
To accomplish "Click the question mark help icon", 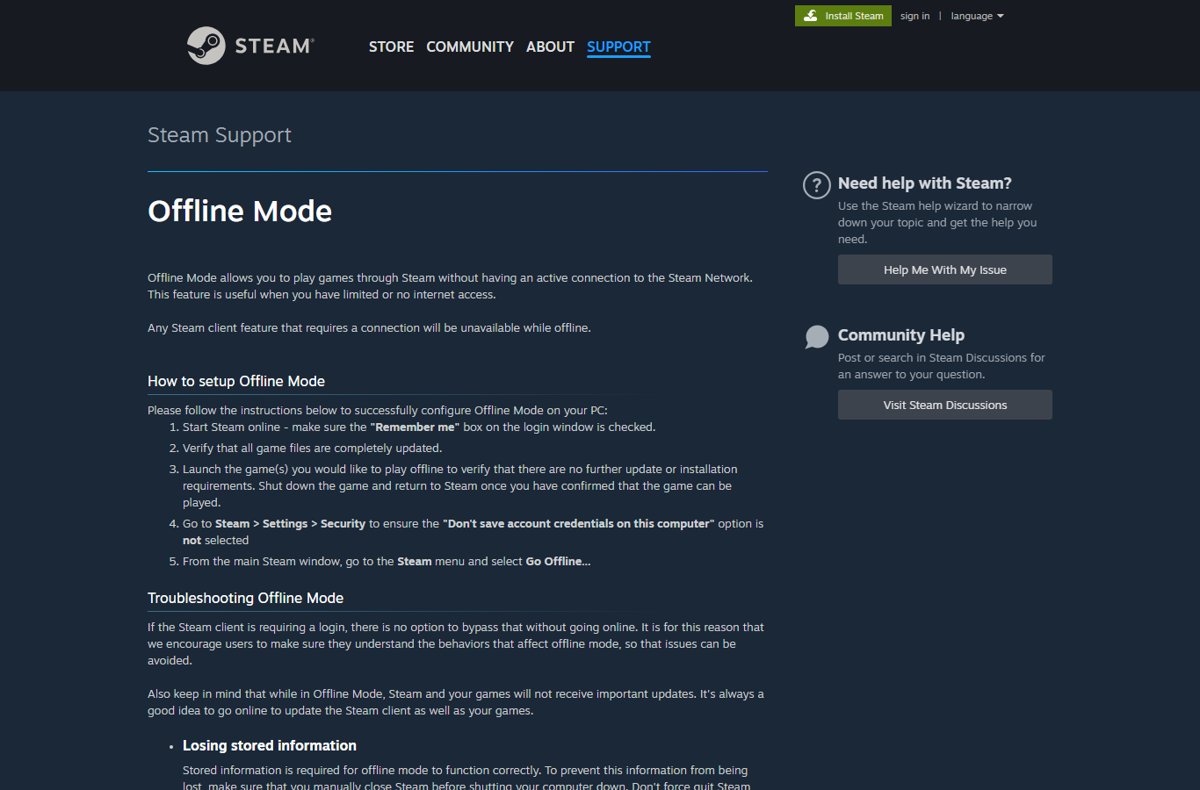I will (817, 185).
